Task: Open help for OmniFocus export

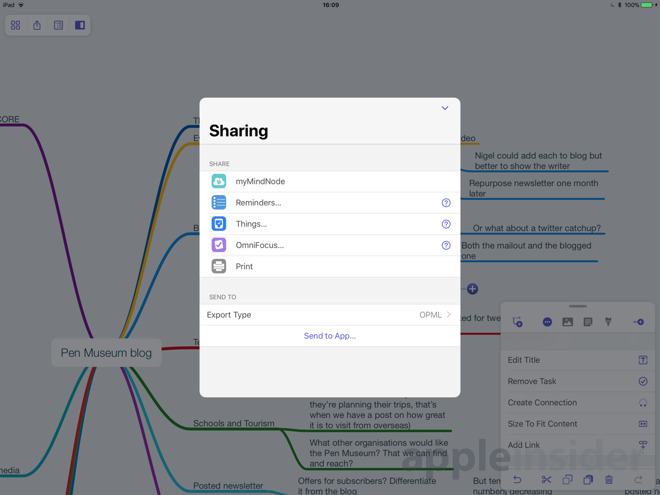Action: [x=446, y=245]
